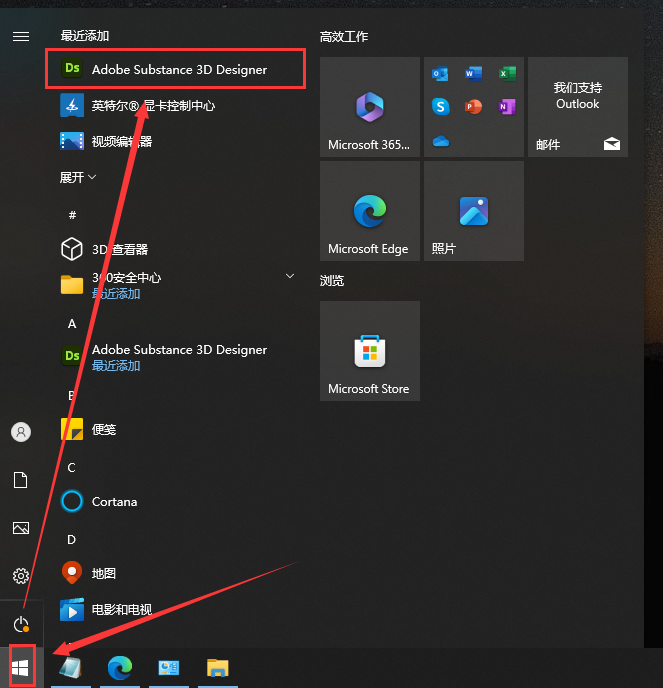663x688 pixels.
Task: Open 便笺 sticky notes app
Action: click(x=175, y=429)
